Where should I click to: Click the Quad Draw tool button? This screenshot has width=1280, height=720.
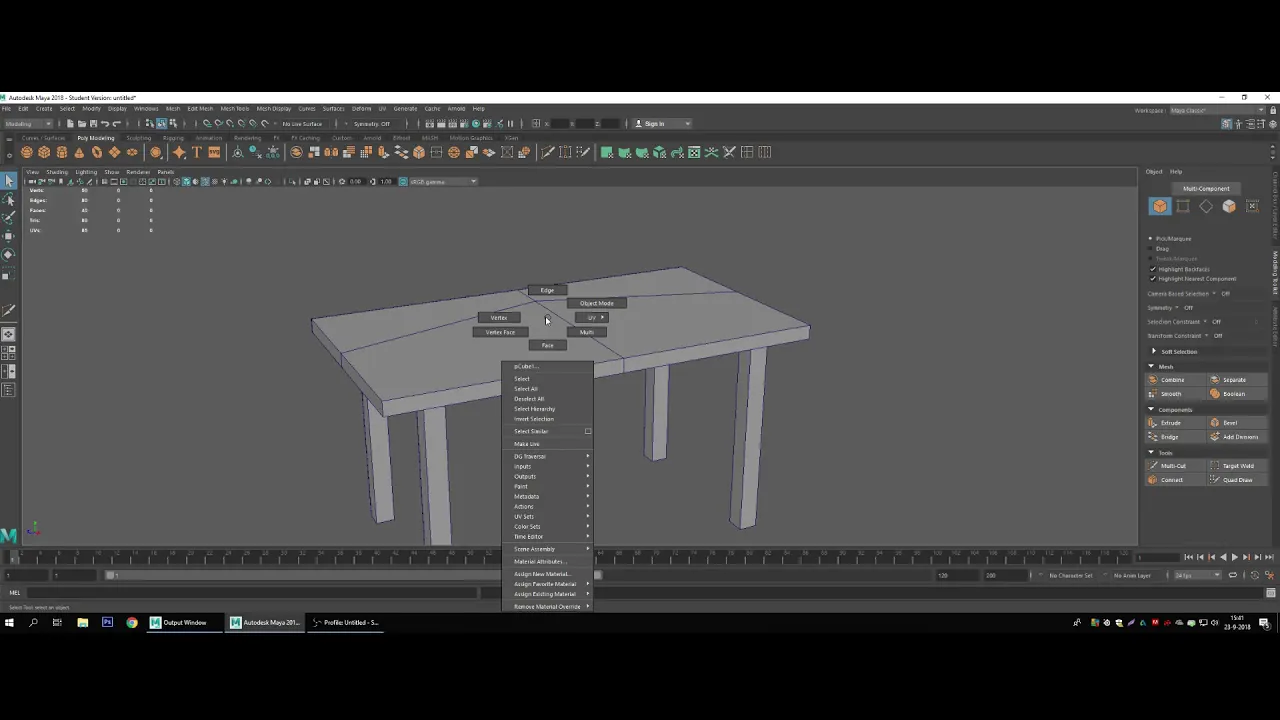(1237, 480)
